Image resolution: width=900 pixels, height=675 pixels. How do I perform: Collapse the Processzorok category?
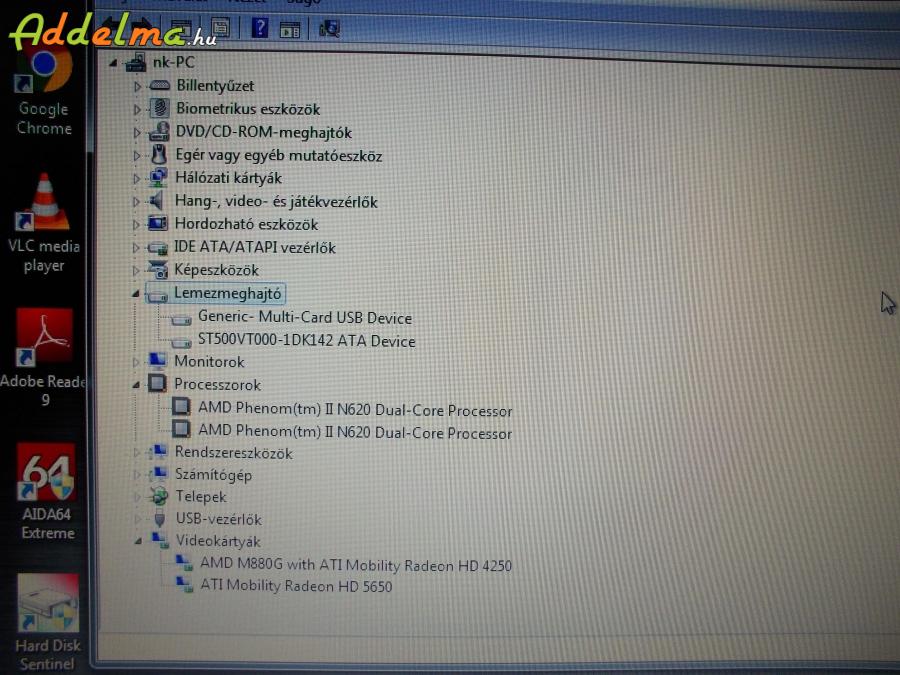pyautogui.click(x=136, y=385)
